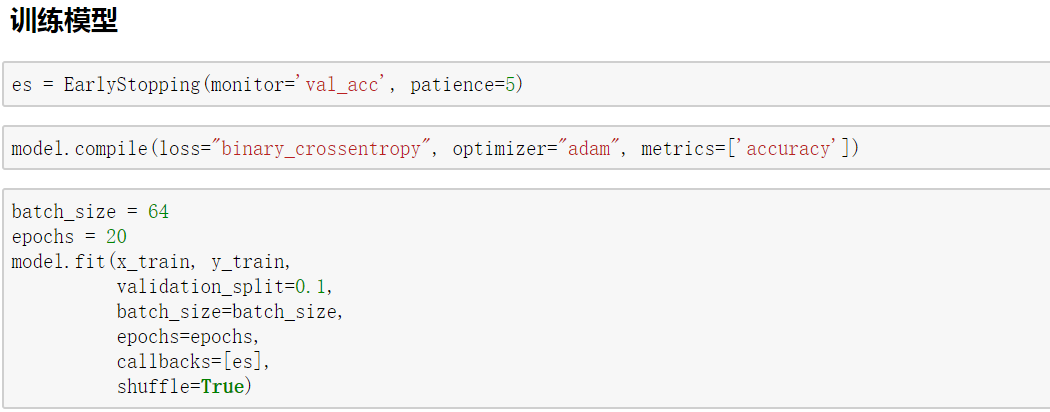The height and width of the screenshot is (412, 1050).
Task: Click the batch_size=batch_size argument line
Action: (x=229, y=311)
